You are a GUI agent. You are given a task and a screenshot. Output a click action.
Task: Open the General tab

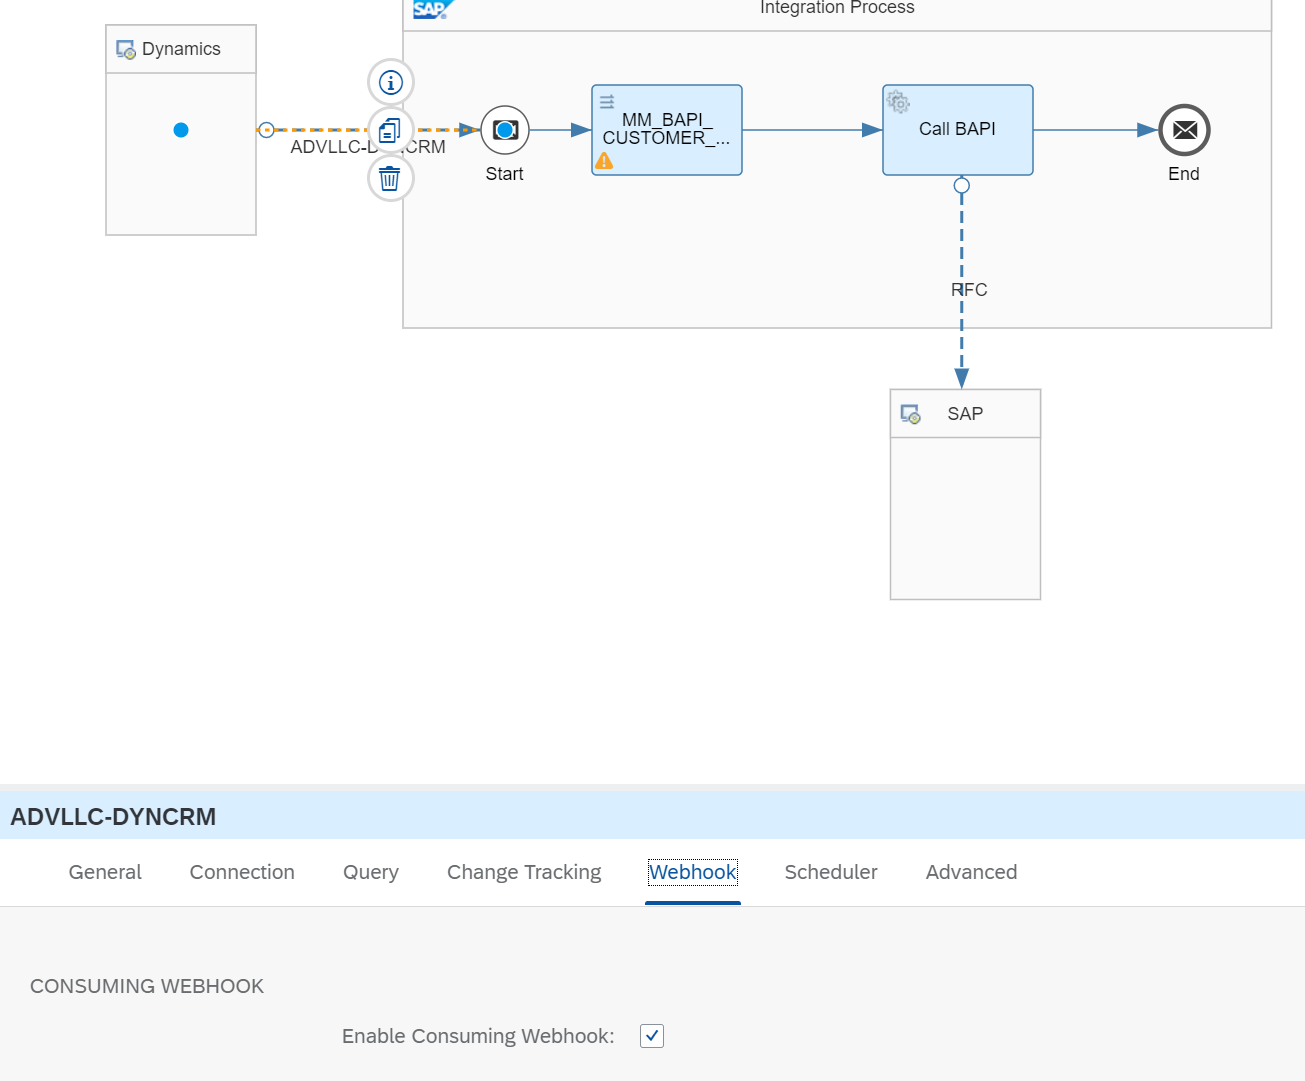click(105, 872)
